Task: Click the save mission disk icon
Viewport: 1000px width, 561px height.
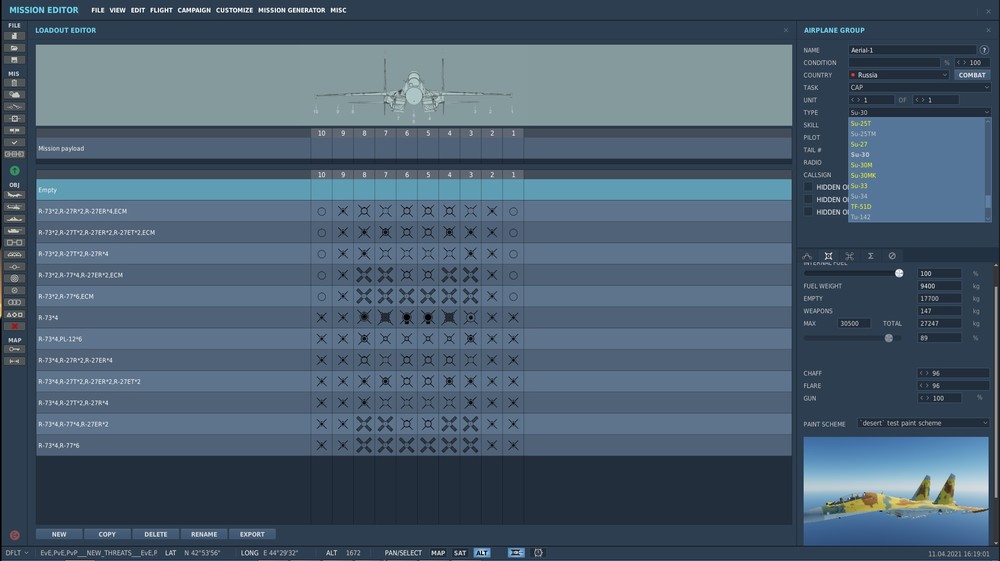Action: coord(14,60)
